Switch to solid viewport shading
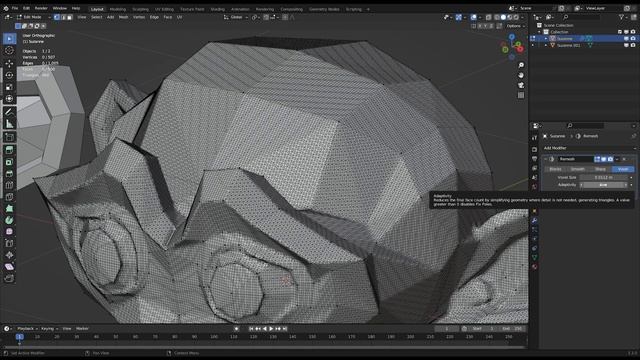The image size is (640, 360). pos(503,17)
